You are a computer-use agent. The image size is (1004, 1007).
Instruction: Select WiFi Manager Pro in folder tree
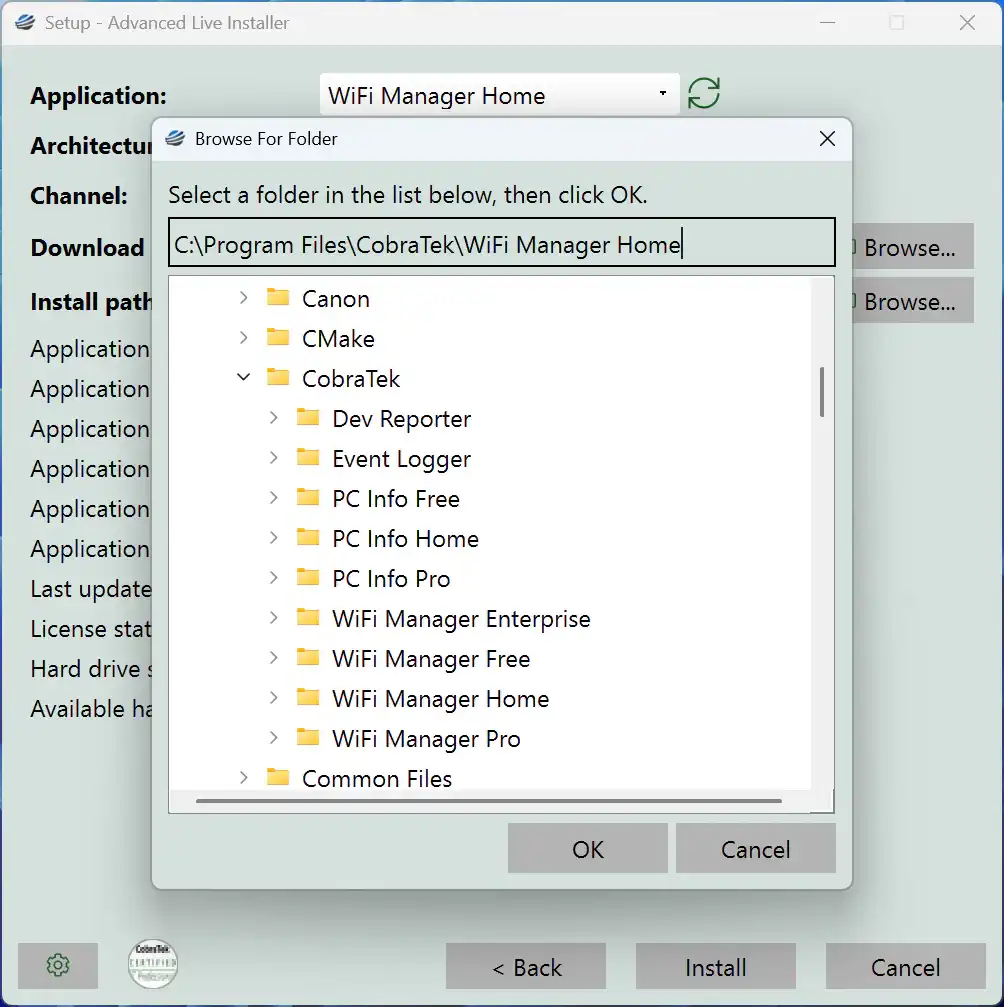(x=426, y=739)
